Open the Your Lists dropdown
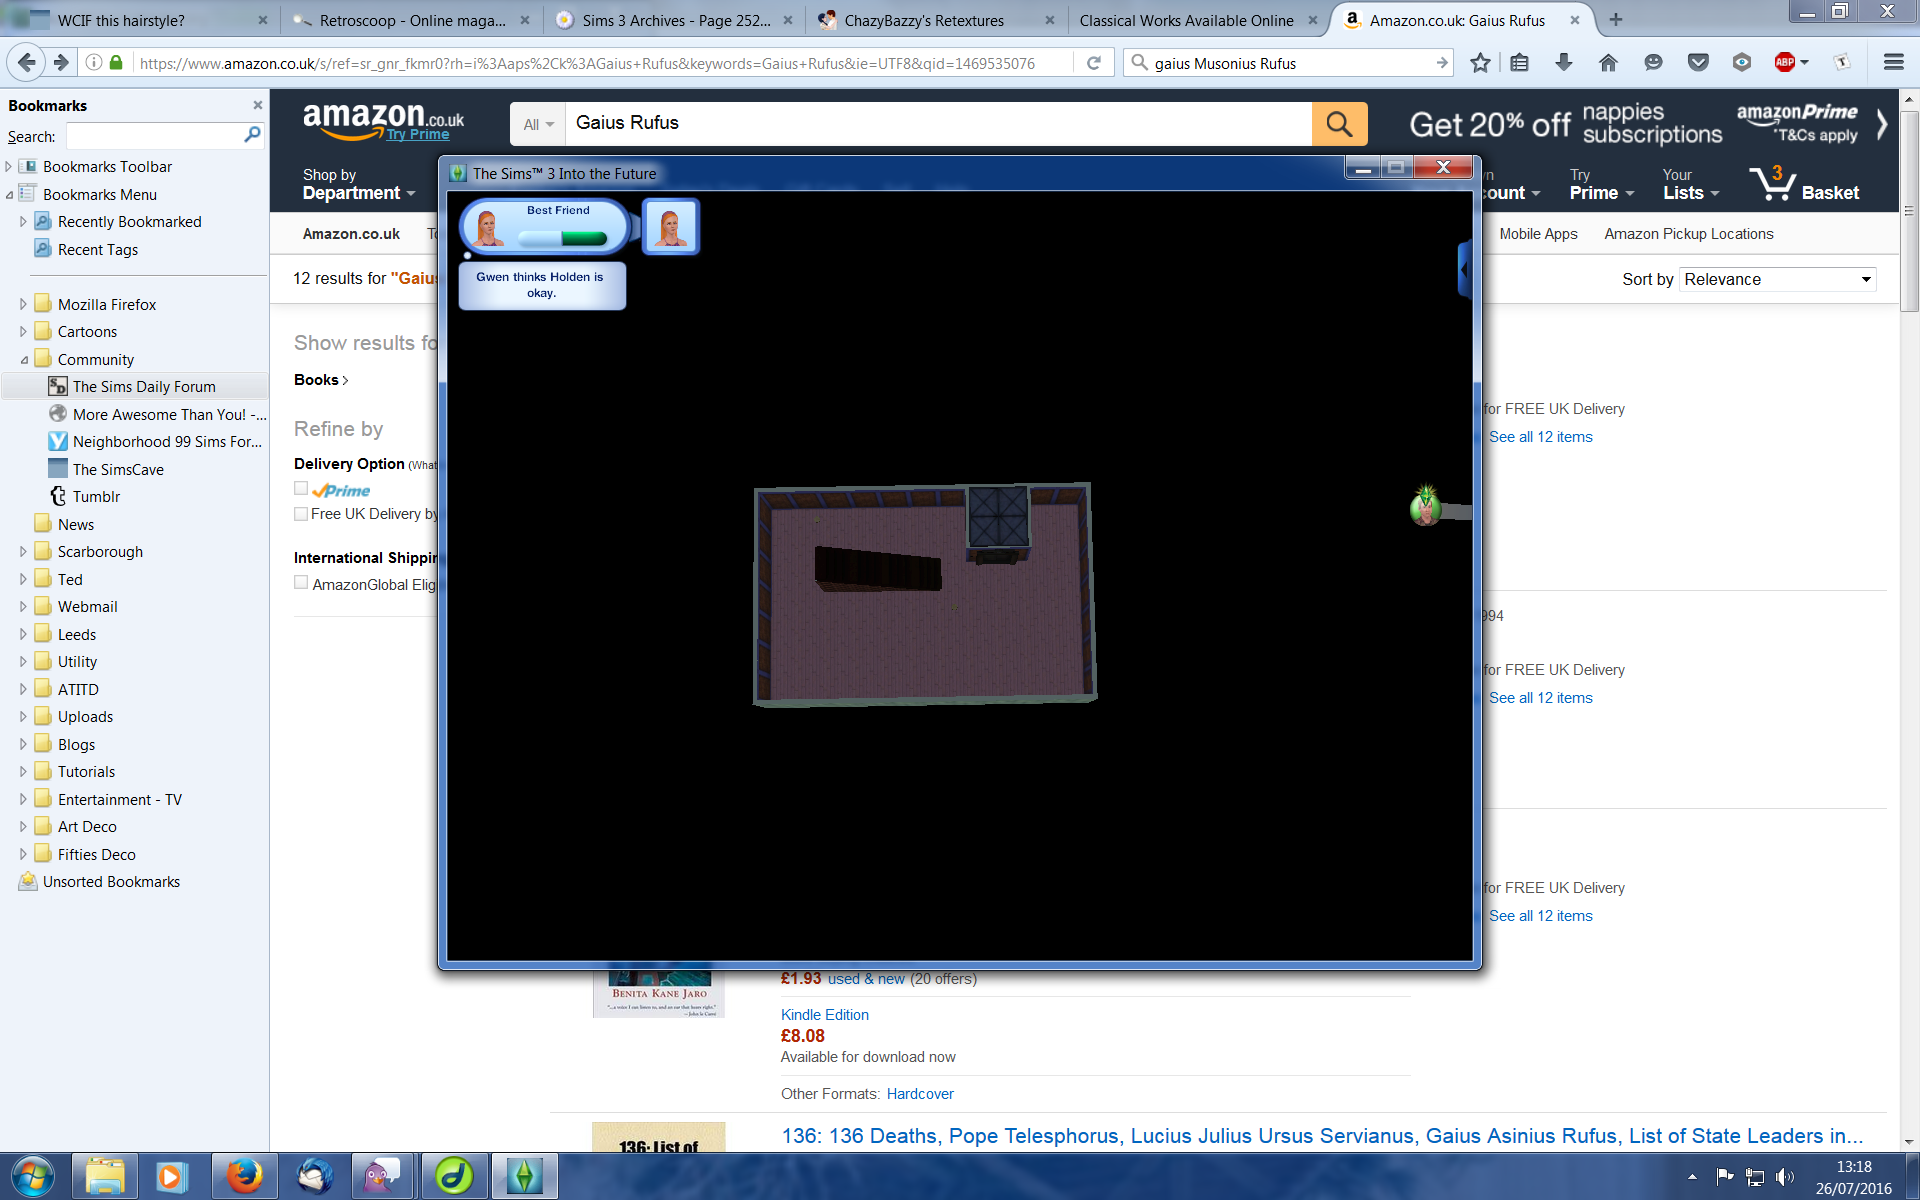Image resolution: width=1920 pixels, height=1200 pixels. [x=1691, y=184]
